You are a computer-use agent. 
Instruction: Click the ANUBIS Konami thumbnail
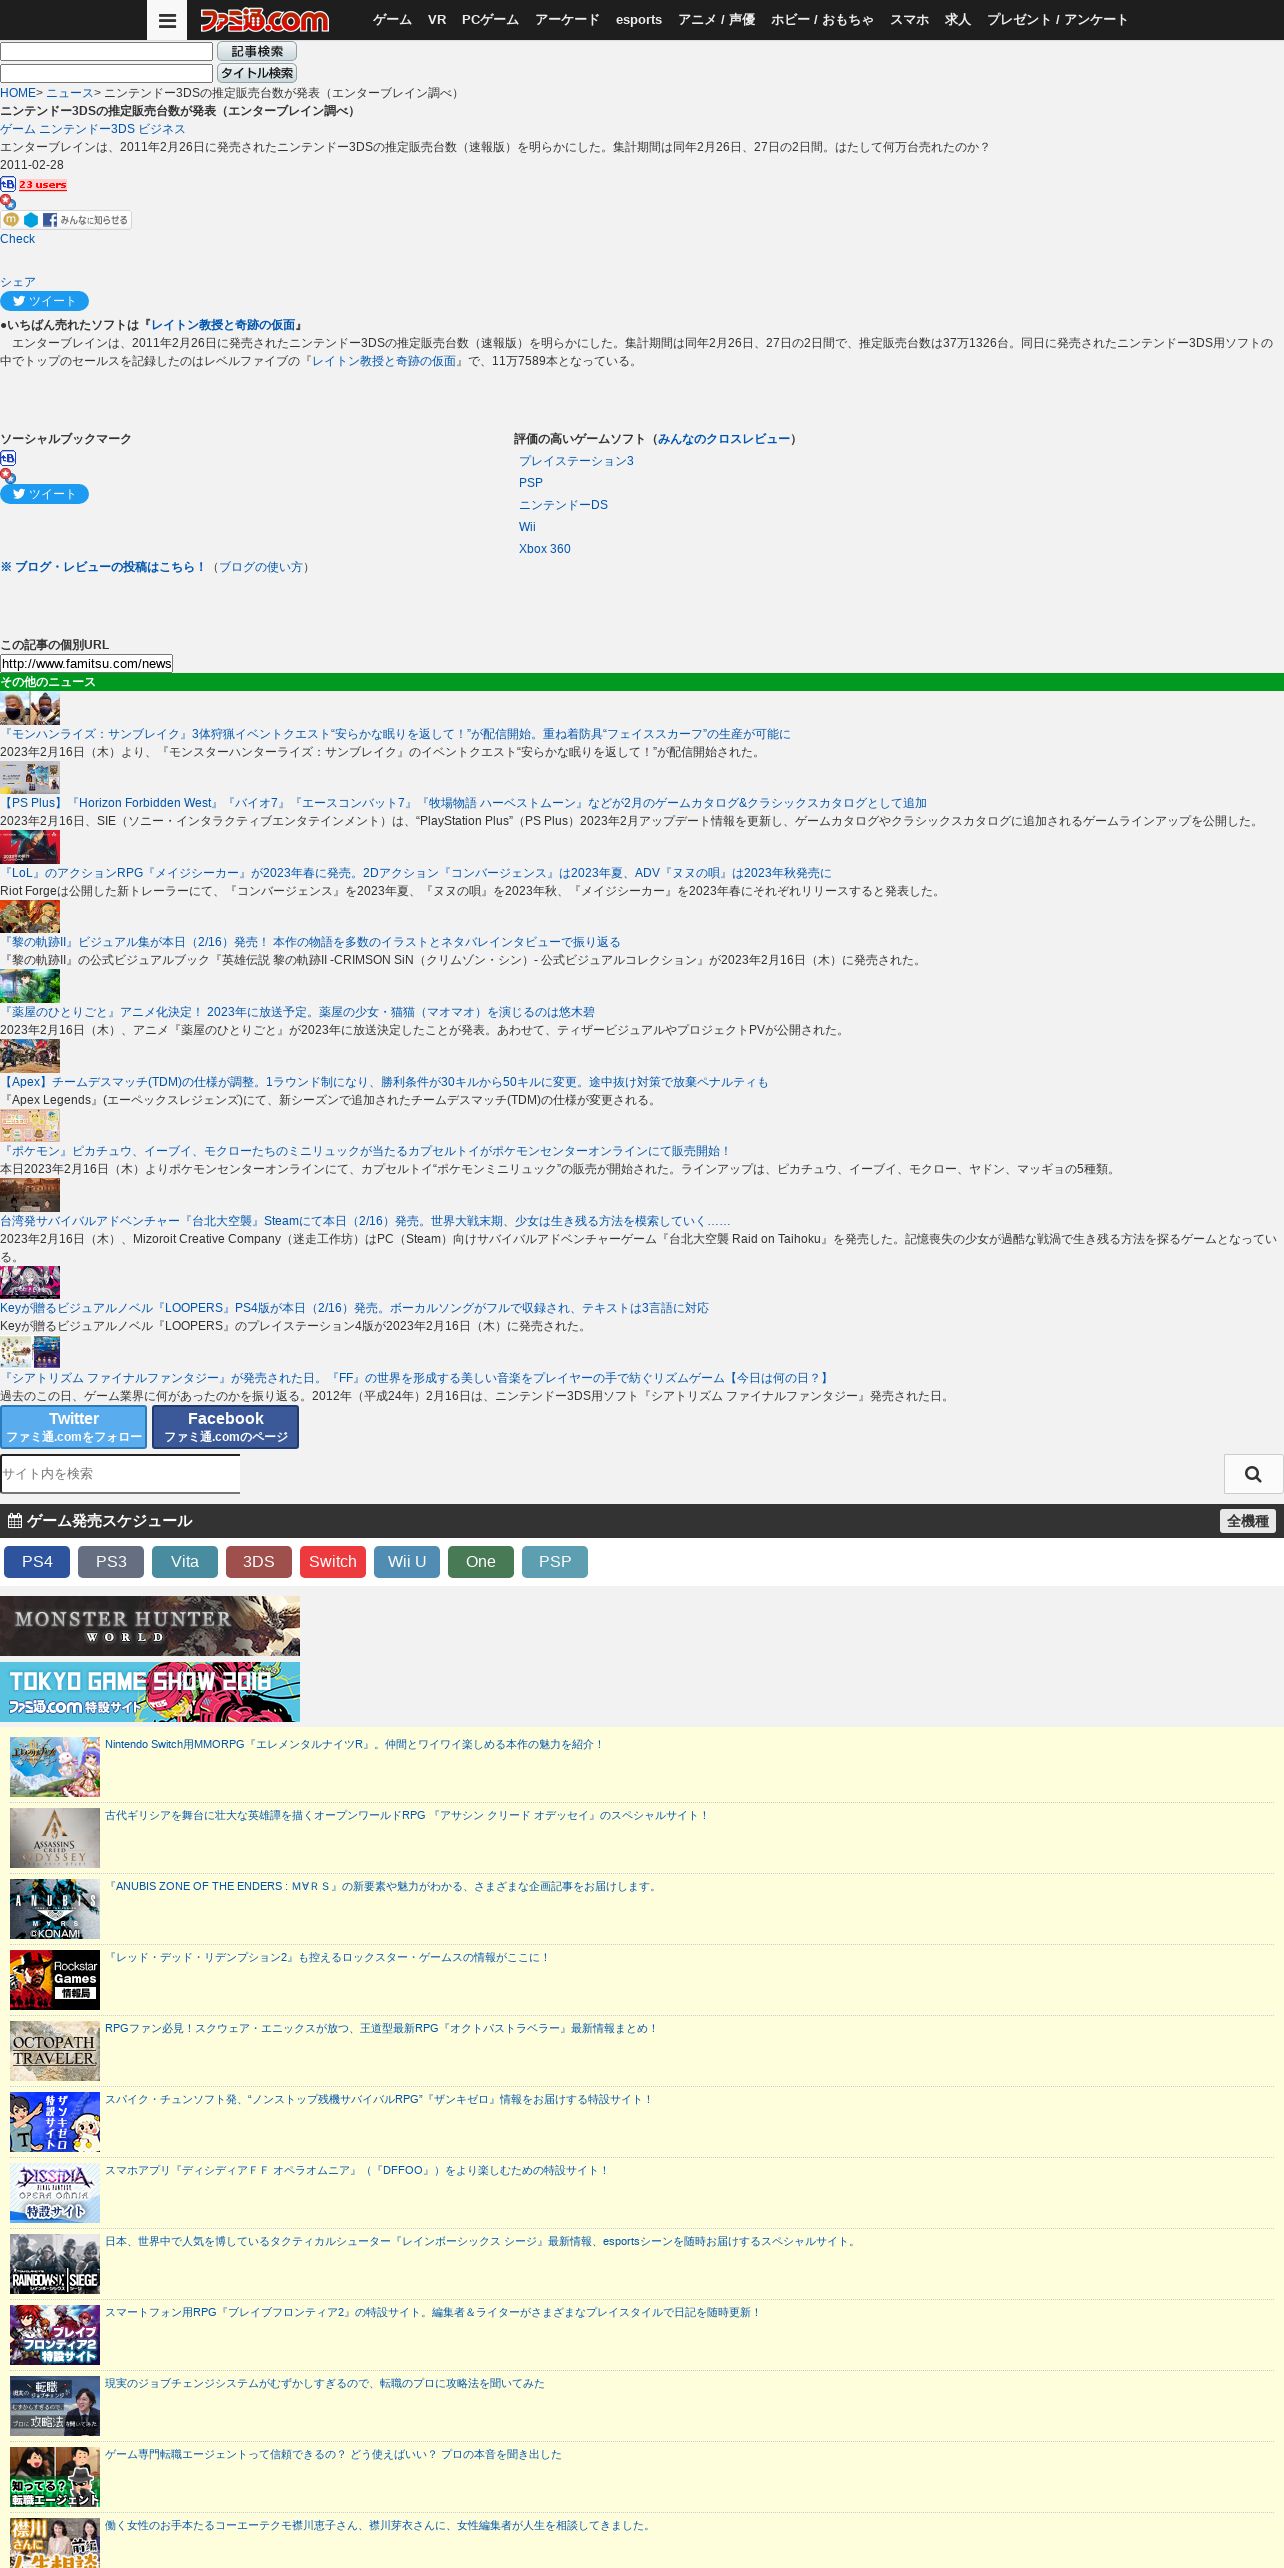[55, 1909]
